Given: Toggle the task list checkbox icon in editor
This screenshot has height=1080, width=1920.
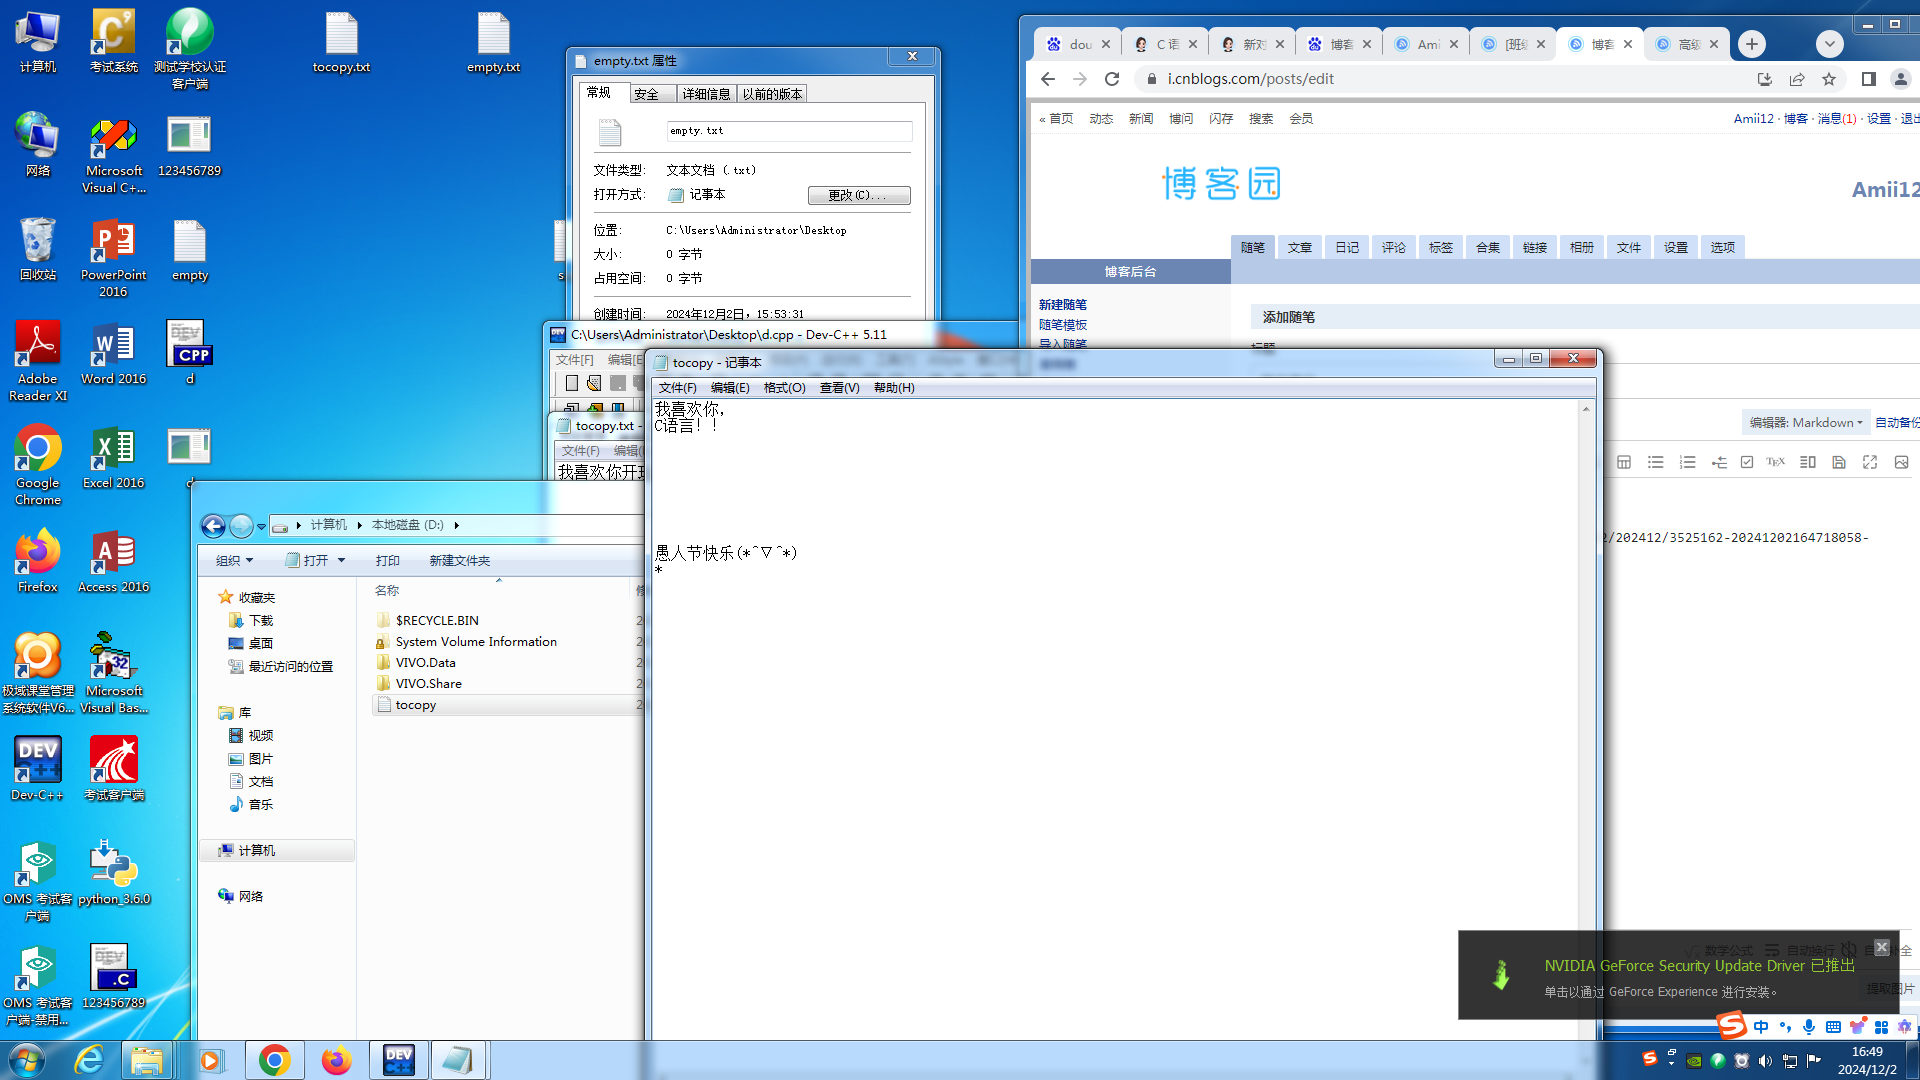Looking at the screenshot, I should pos(1747,462).
